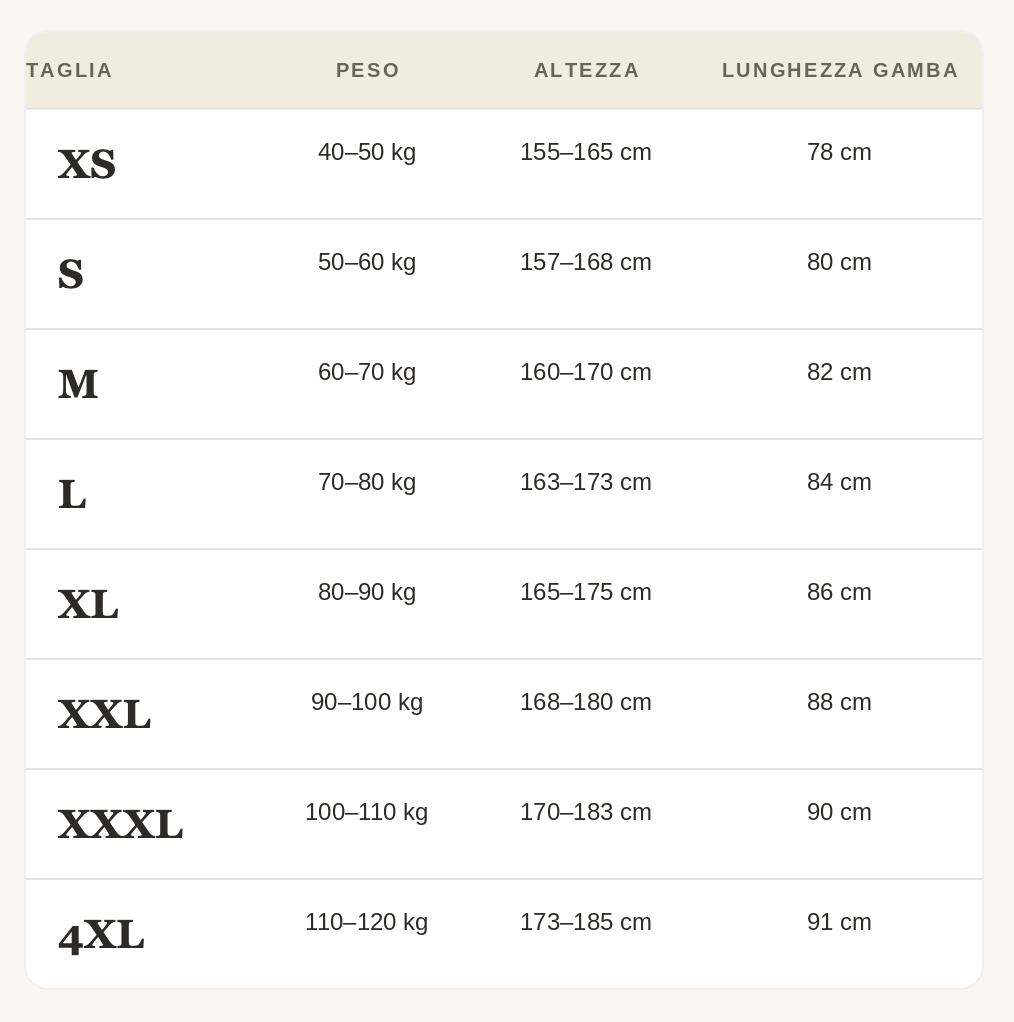Click the ALTEZZA column header
The height and width of the screenshot is (1022, 1014).
tap(587, 70)
